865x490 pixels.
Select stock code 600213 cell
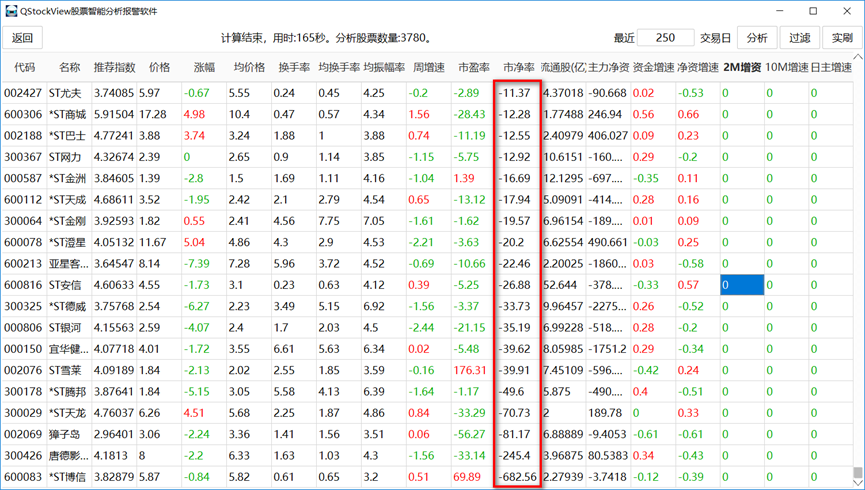click(24, 264)
